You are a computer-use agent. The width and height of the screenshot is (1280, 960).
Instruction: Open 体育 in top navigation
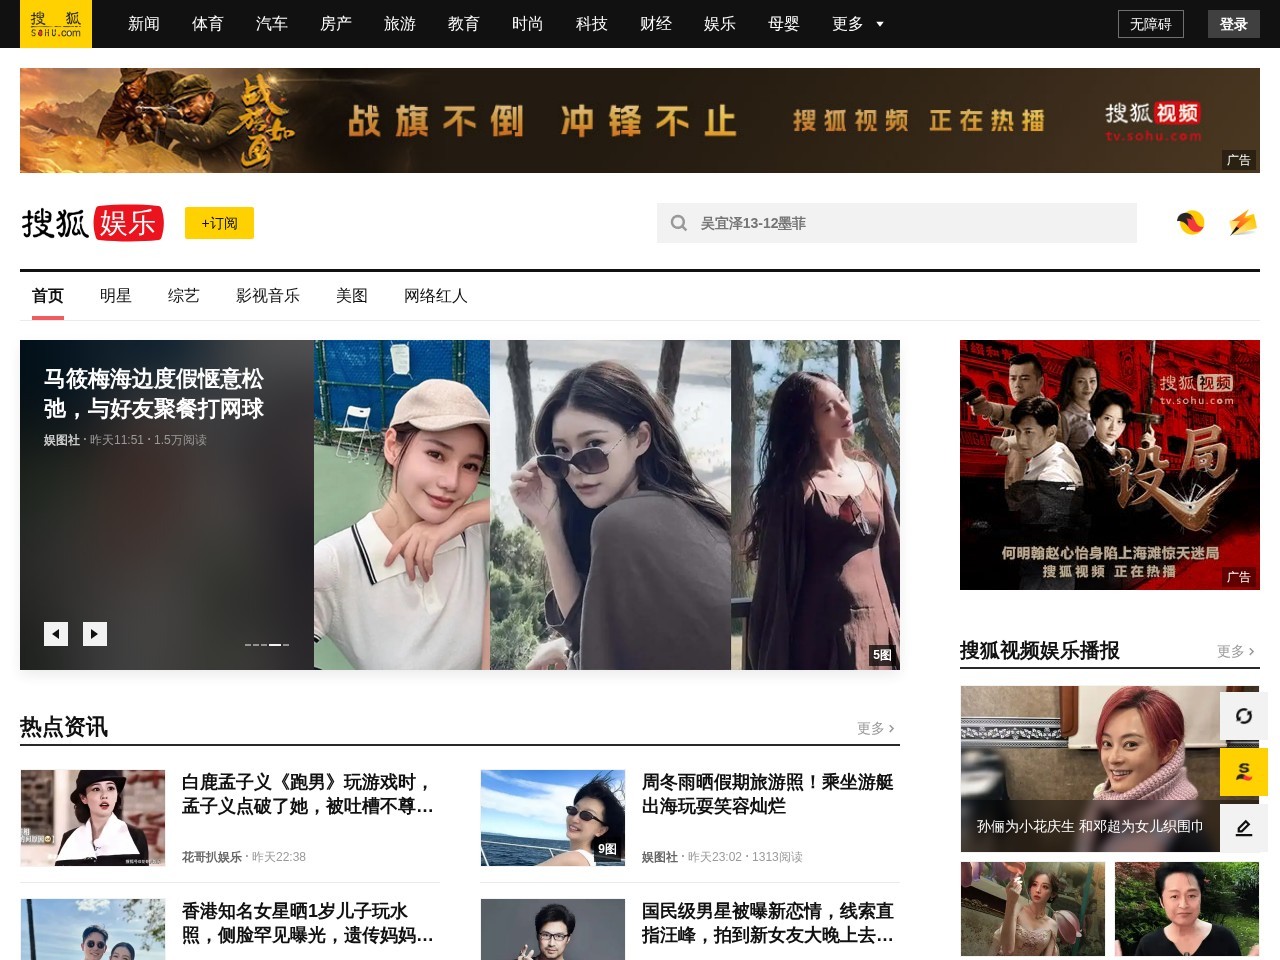point(208,24)
